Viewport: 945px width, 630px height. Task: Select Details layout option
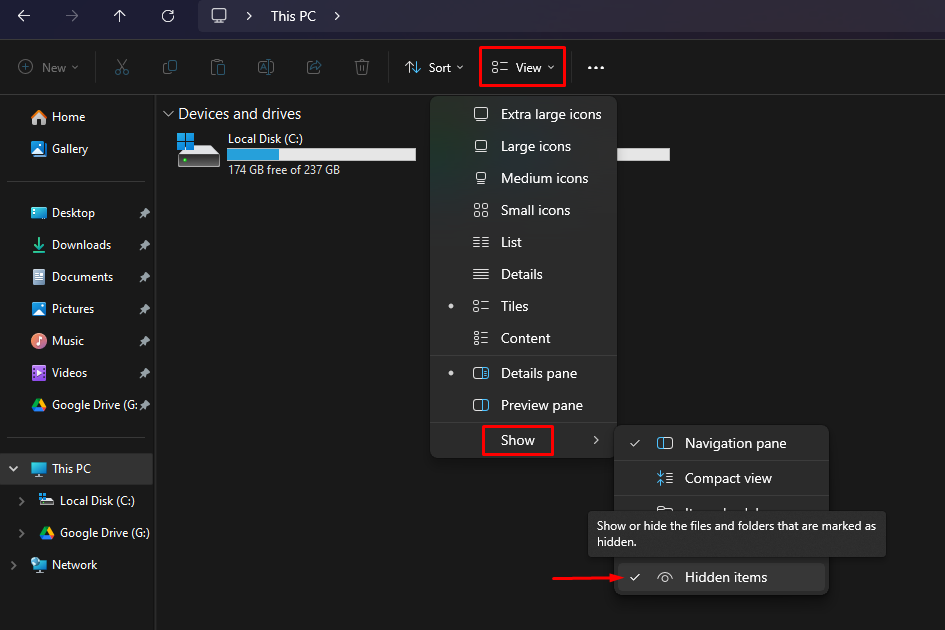pos(524,274)
